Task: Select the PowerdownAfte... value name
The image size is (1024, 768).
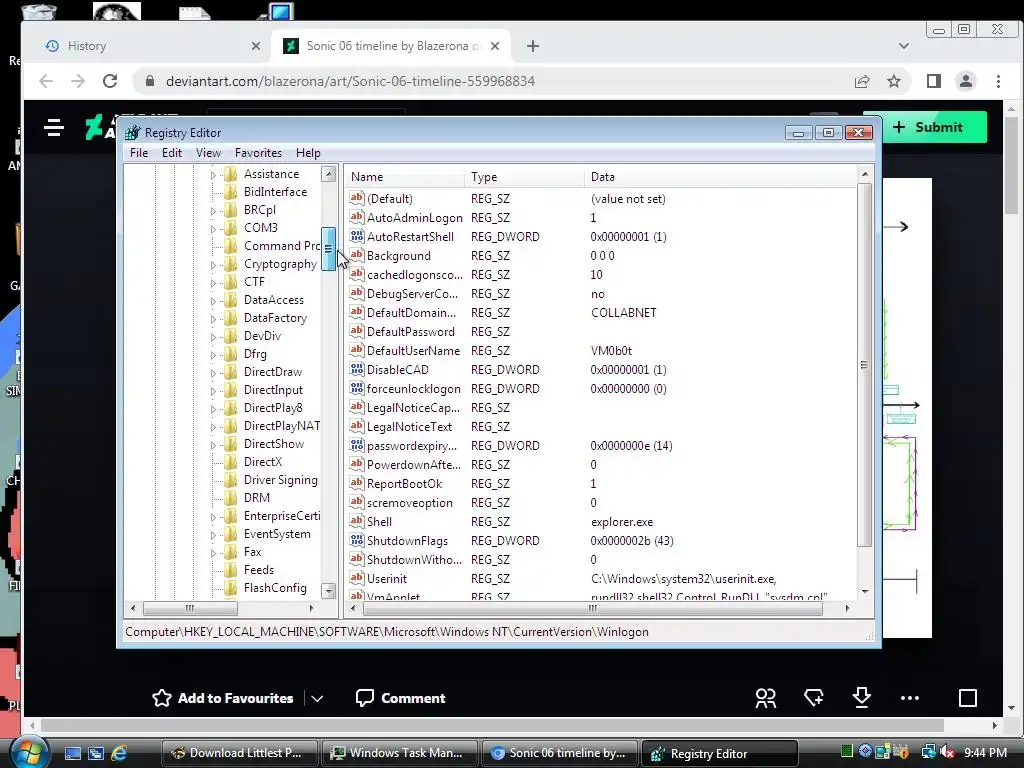Action: 413,465
